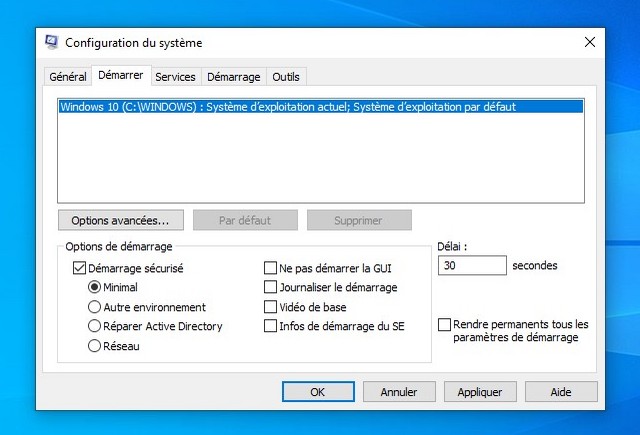640x435 pixels.
Task: Select the Minimal radio option
Action: 95,287
